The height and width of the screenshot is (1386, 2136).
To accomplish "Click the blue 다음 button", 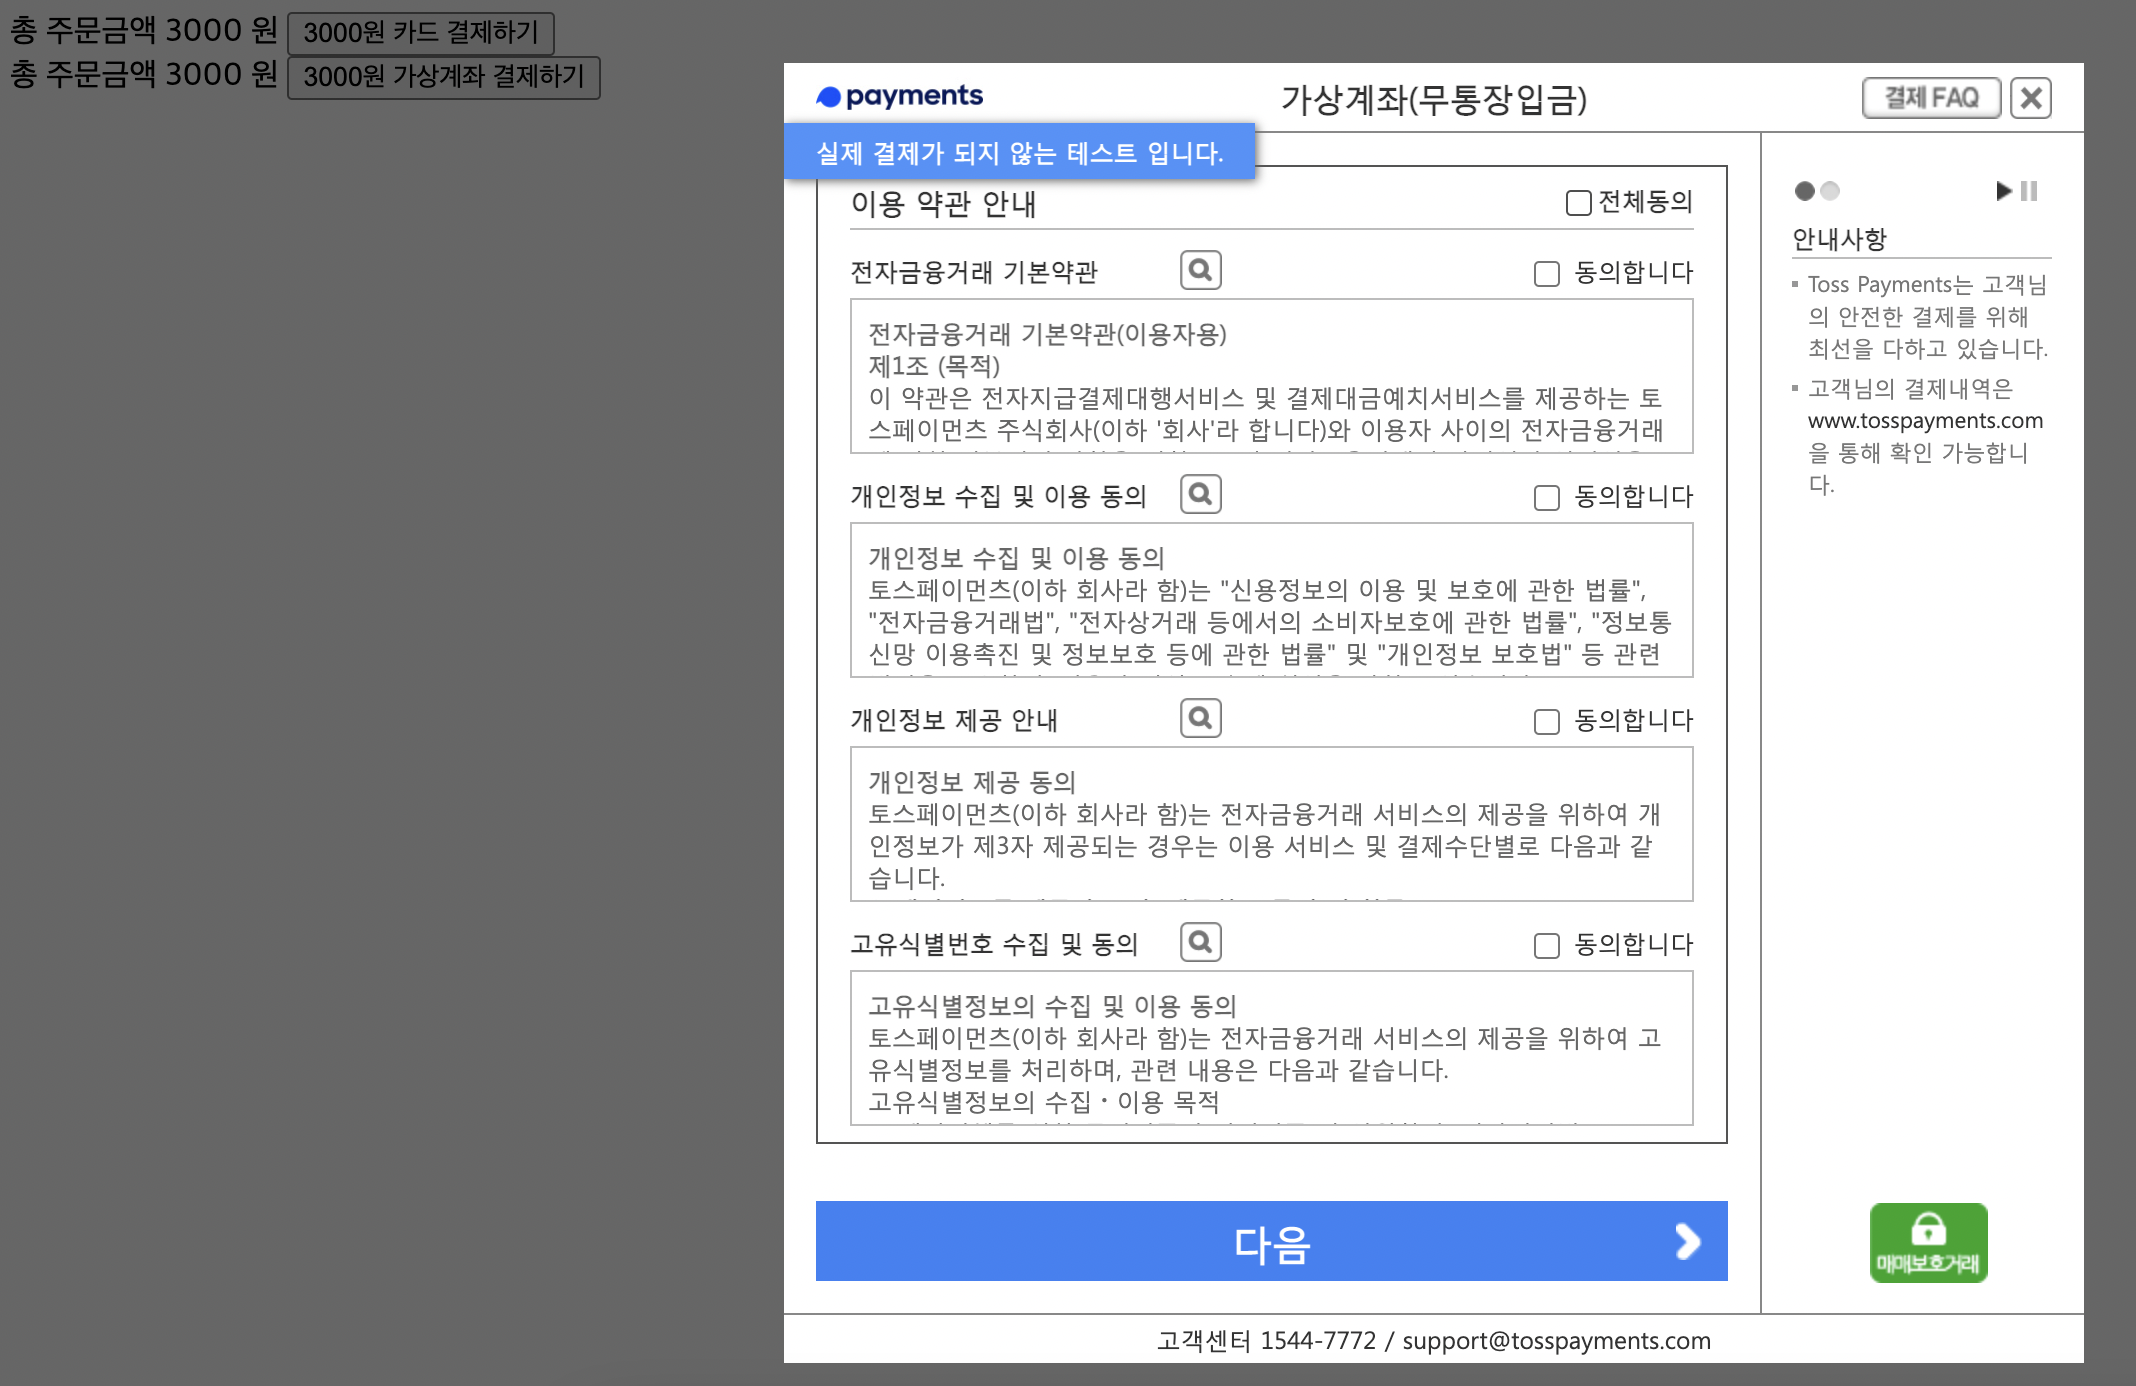I will [1271, 1241].
